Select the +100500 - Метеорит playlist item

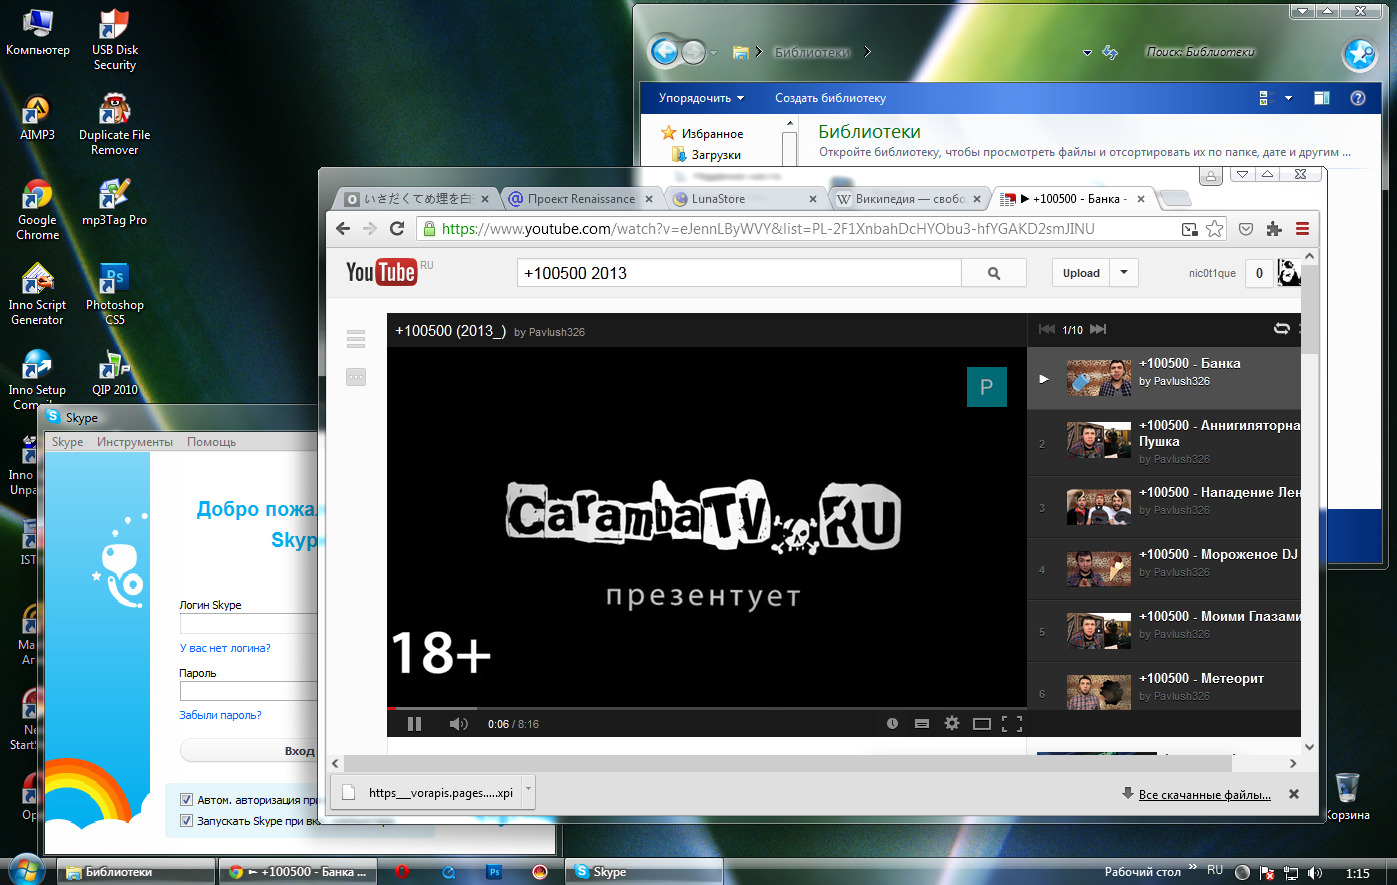(1164, 687)
